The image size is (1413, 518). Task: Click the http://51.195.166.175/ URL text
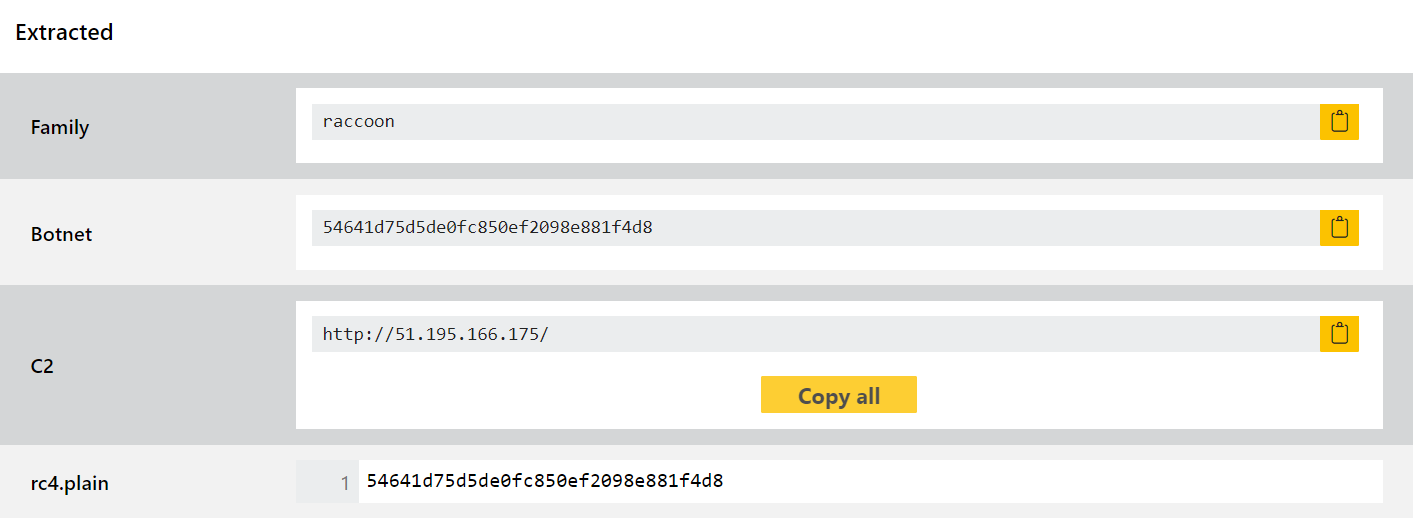click(435, 334)
